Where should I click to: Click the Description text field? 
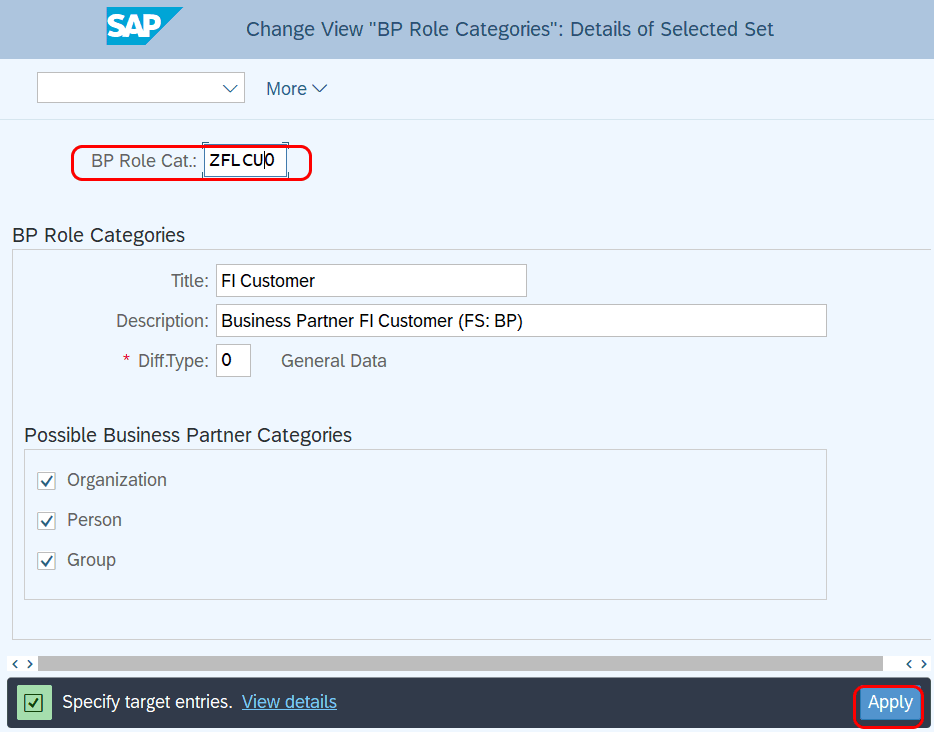pyautogui.click(x=521, y=320)
